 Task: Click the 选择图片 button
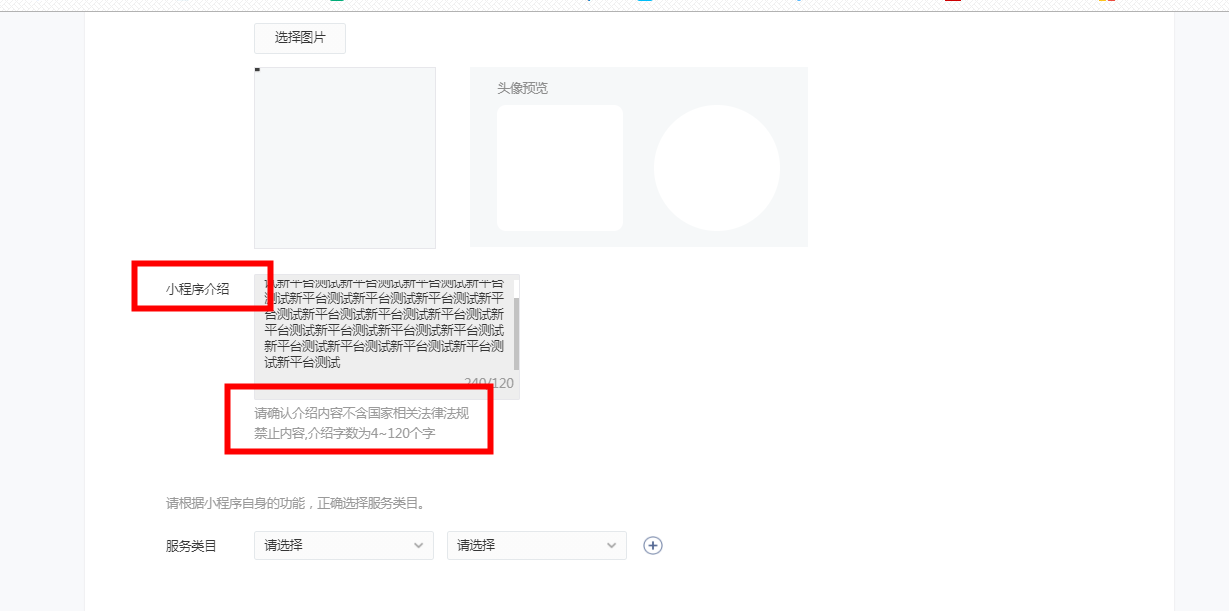click(300, 38)
